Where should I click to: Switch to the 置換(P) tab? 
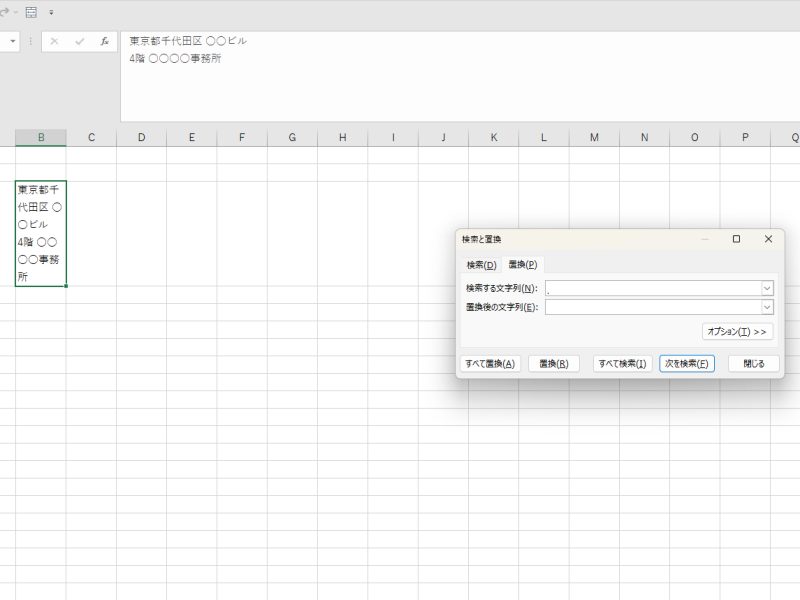tap(523, 264)
